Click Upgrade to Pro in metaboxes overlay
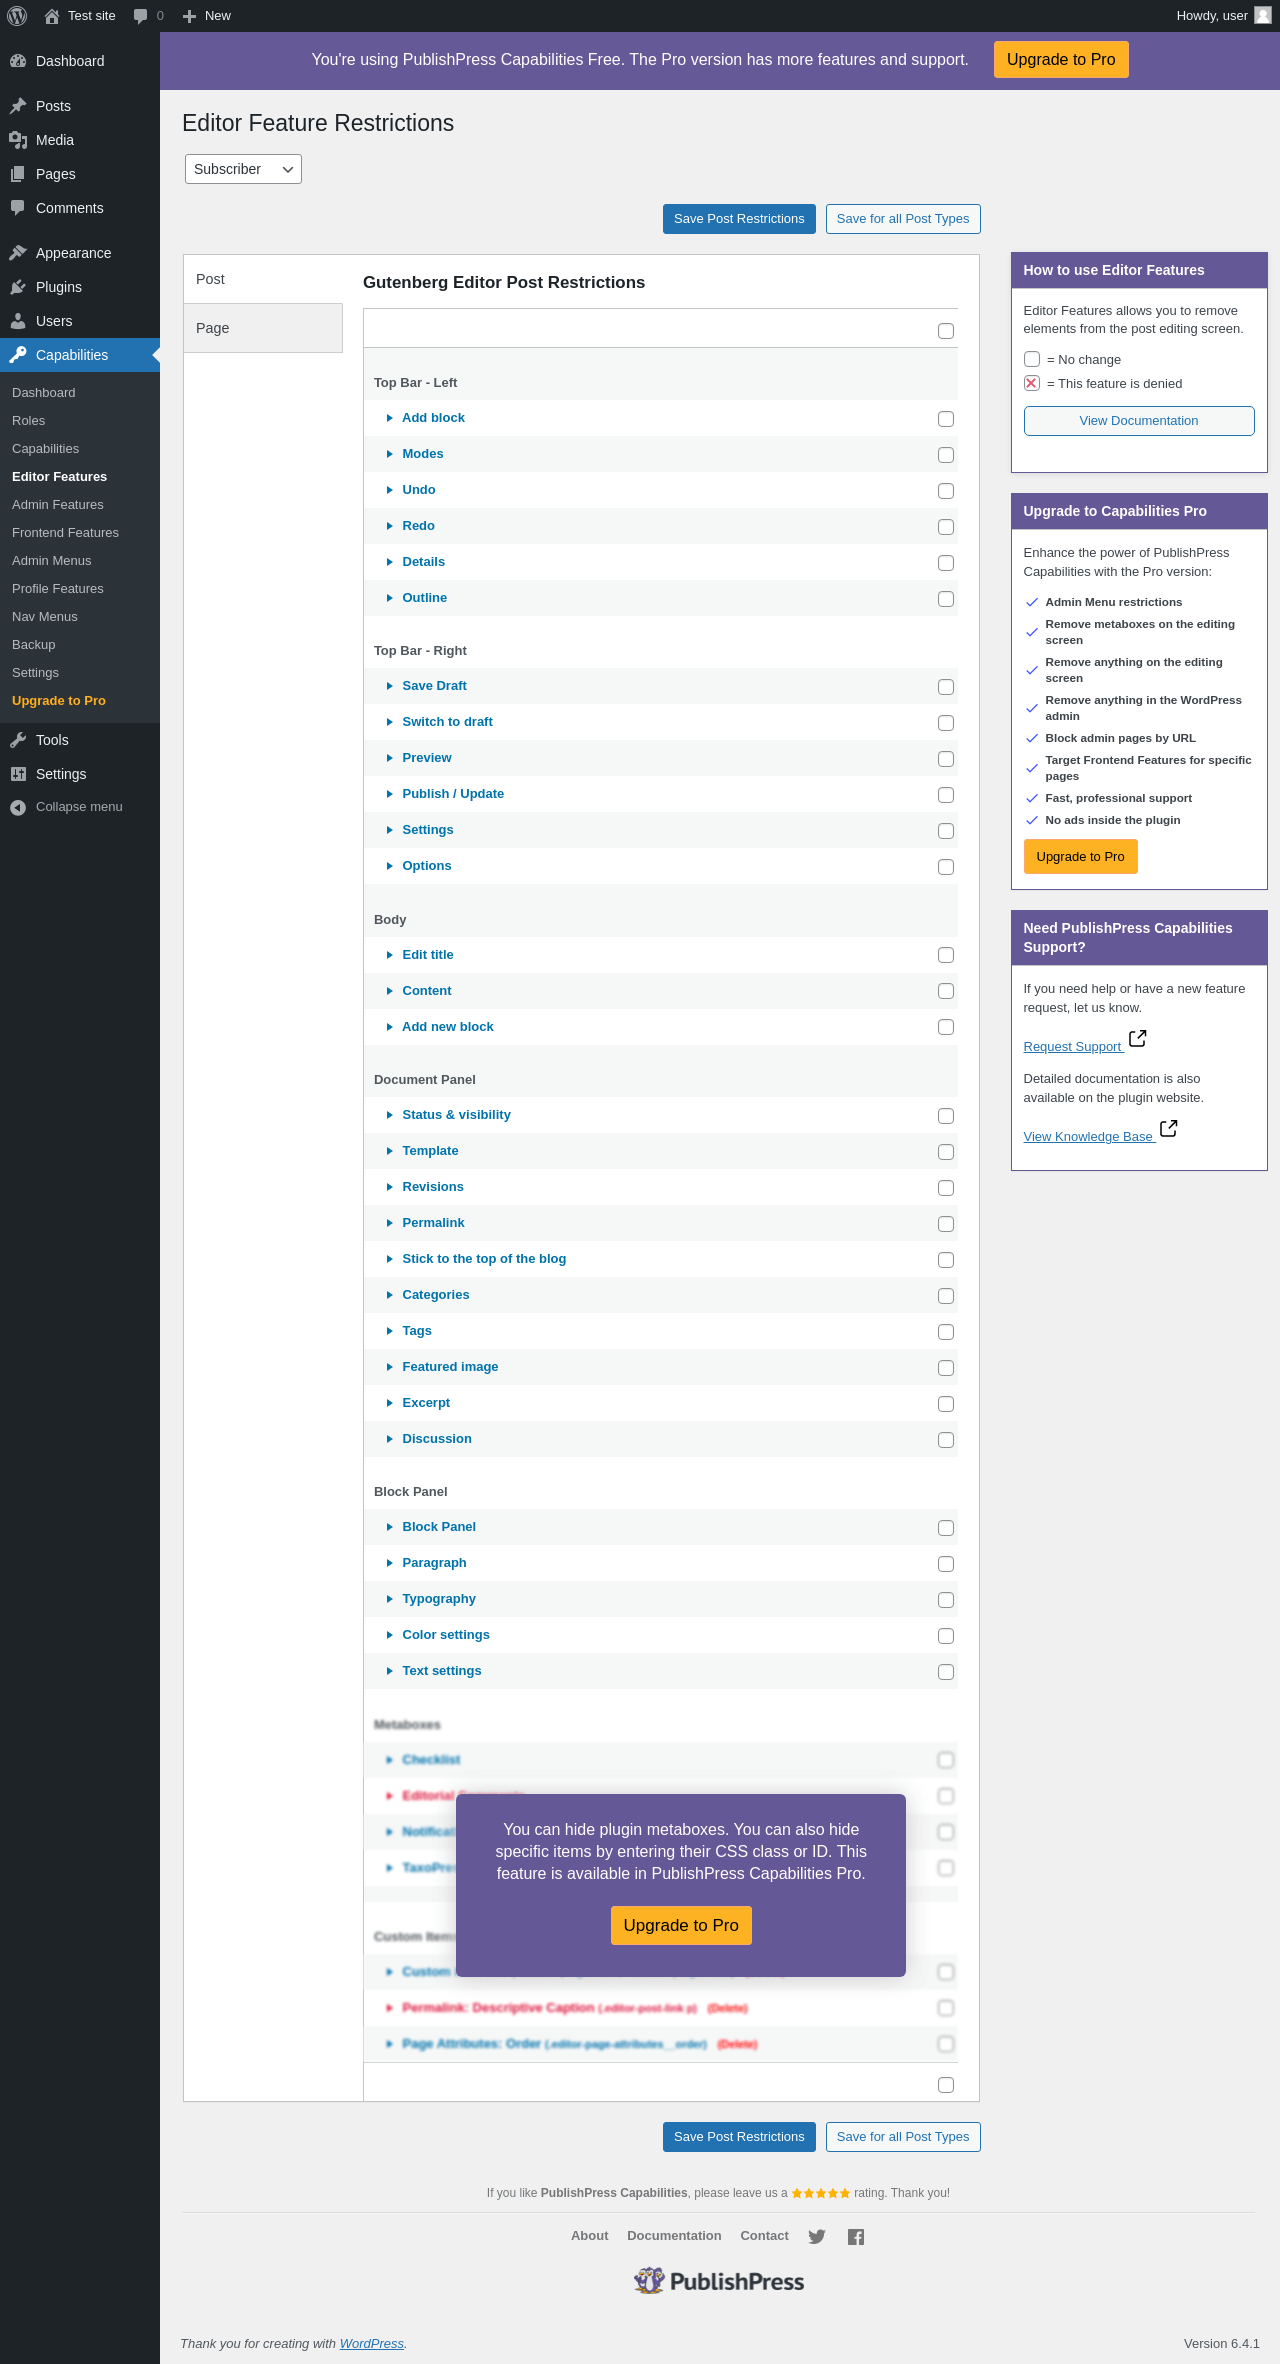 click(681, 1925)
